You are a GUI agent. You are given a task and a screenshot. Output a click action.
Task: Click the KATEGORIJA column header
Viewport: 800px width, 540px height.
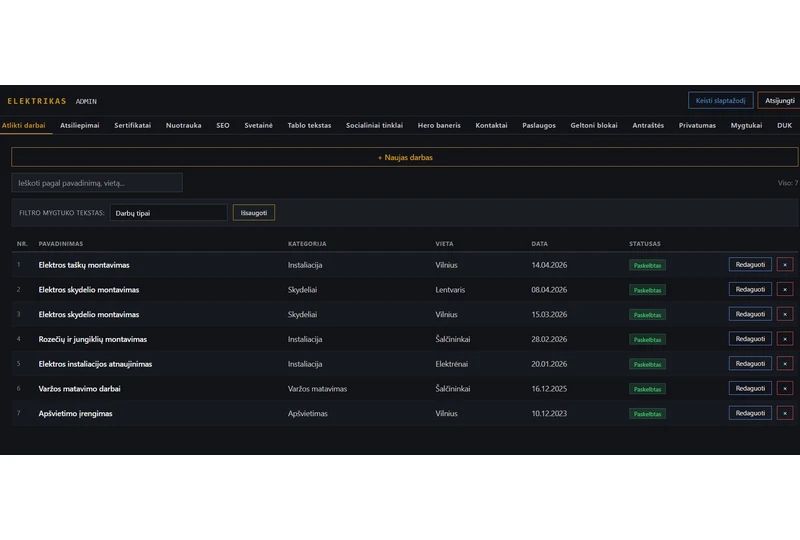[x=307, y=244]
